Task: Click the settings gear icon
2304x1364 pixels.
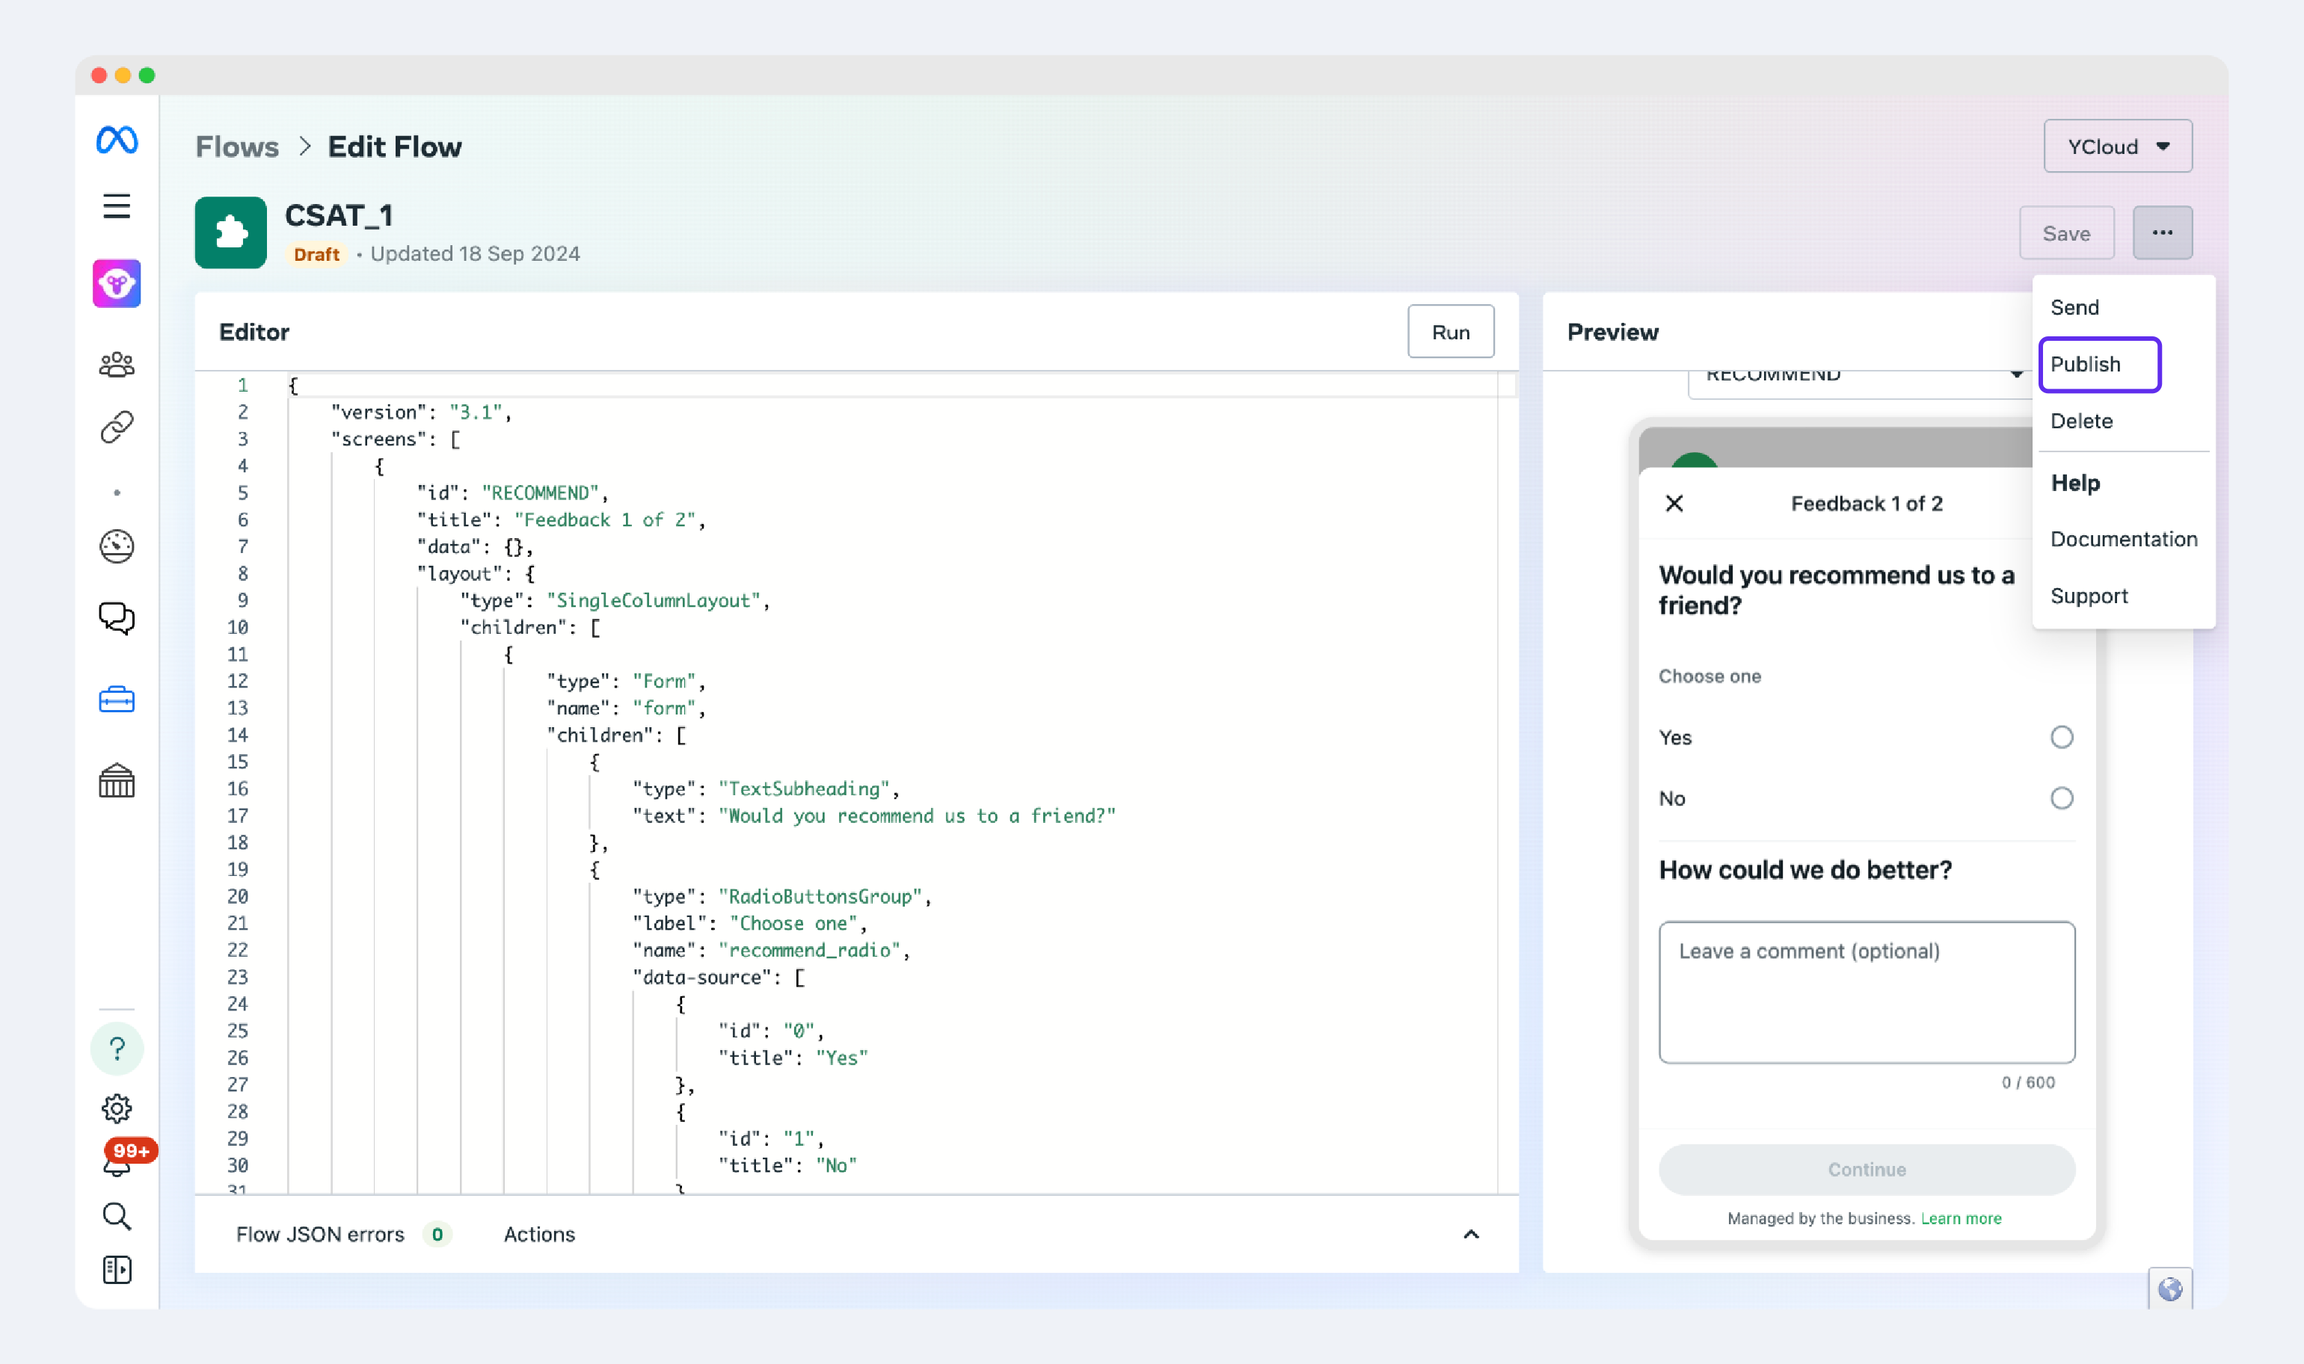Action: [117, 1108]
